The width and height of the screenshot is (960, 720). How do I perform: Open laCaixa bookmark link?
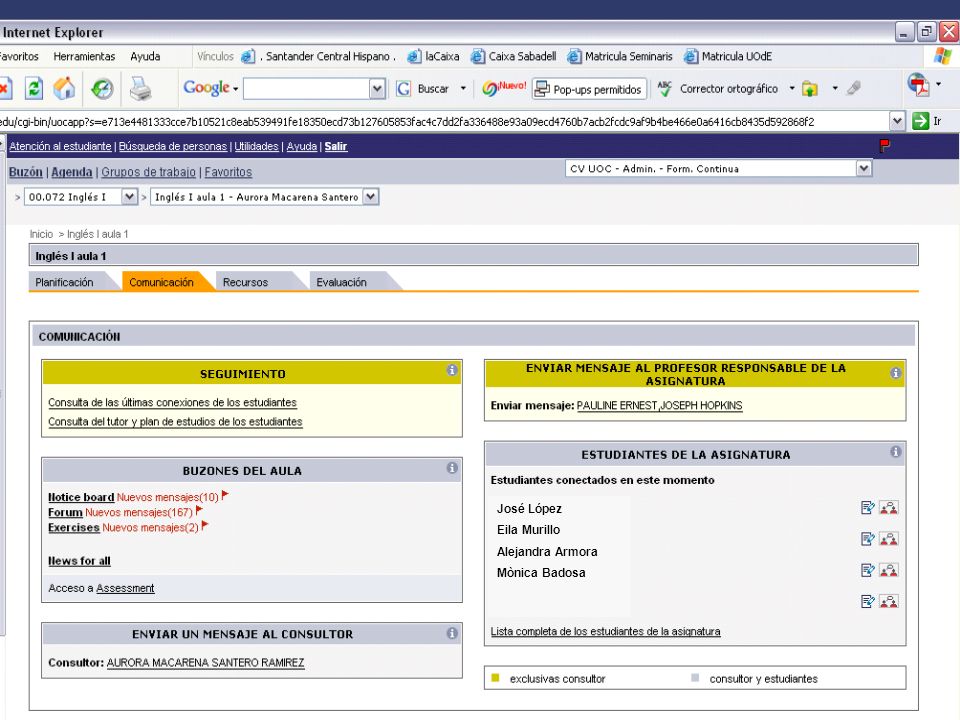tap(433, 56)
